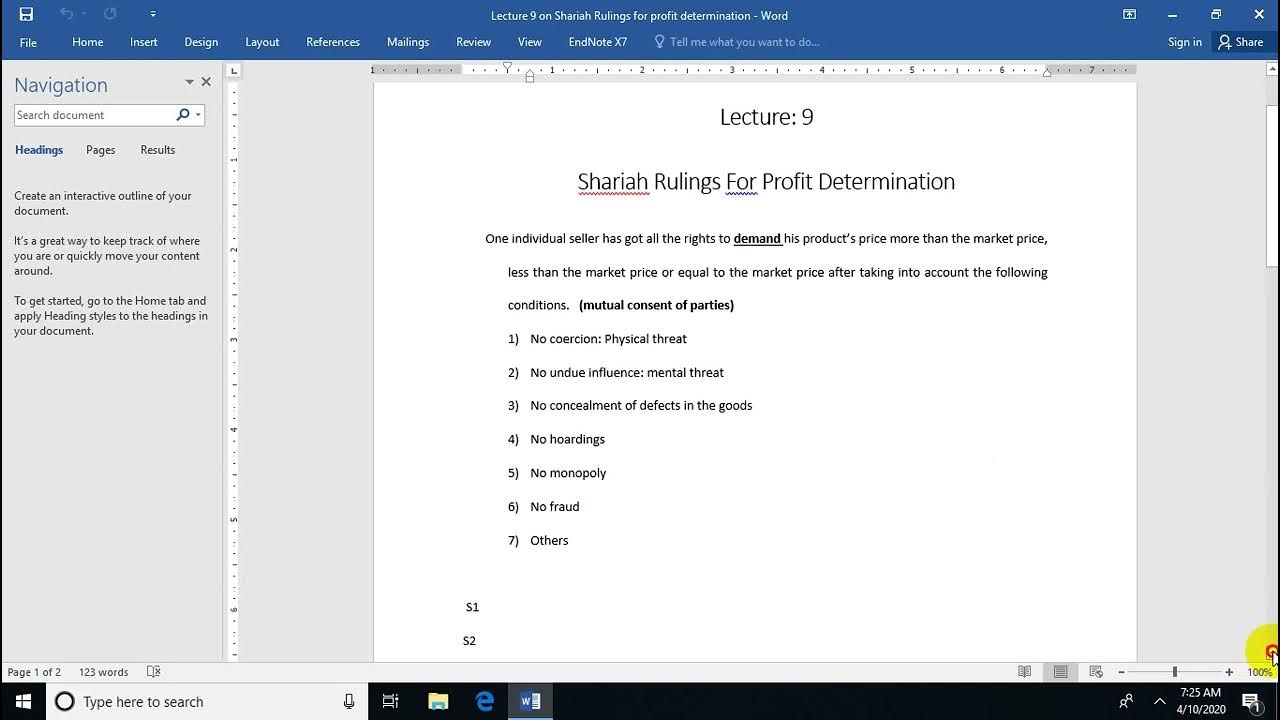Click the magnifier search icon in Navigation
Screen dimensions: 1280x720
183,115
